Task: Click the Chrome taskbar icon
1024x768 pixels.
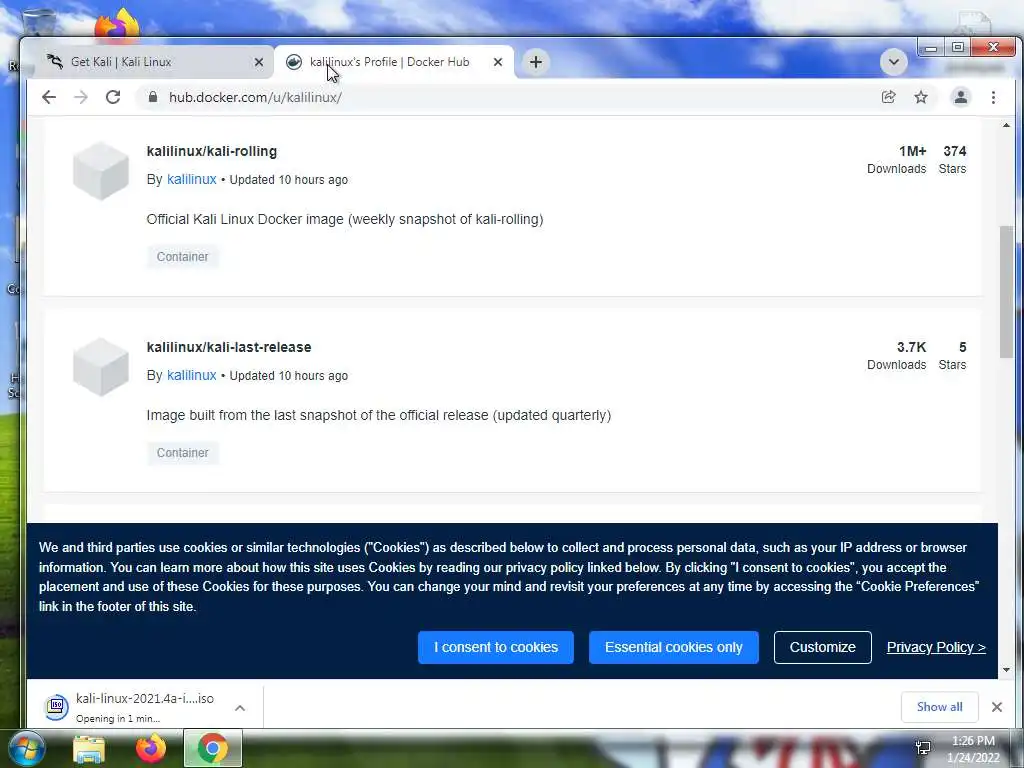Action: 212,748
